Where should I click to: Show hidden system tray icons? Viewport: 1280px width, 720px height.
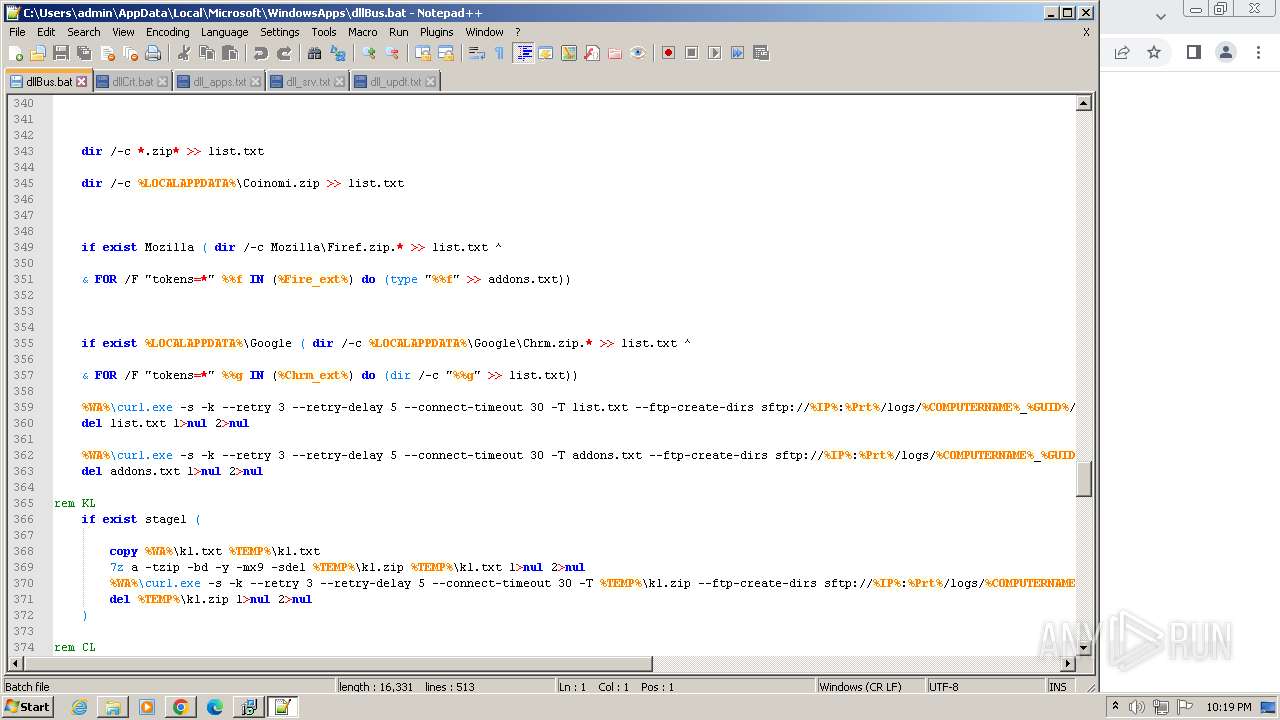point(1116,707)
